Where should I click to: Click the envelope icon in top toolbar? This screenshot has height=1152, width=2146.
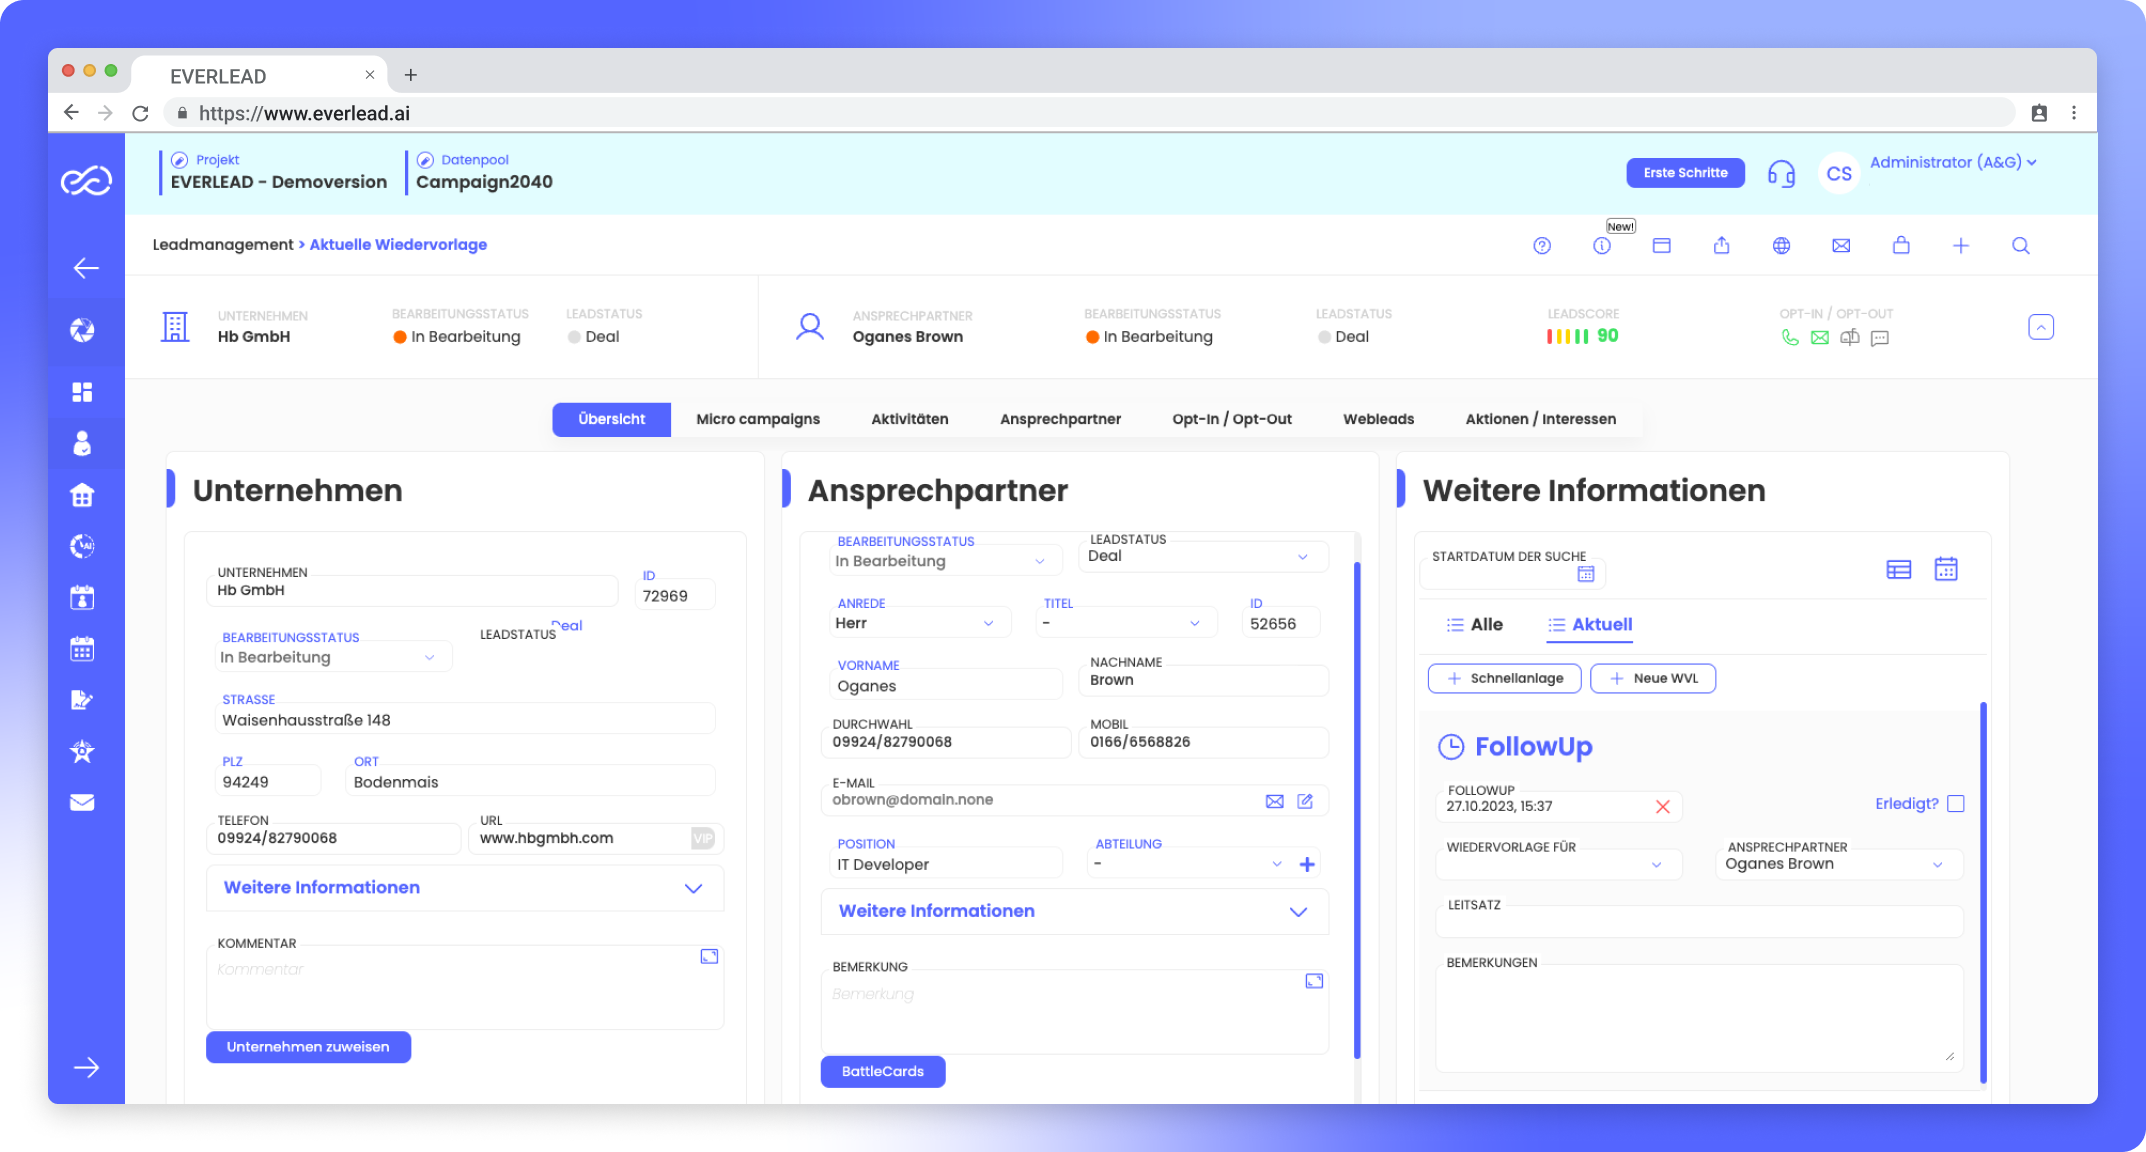[1841, 246]
